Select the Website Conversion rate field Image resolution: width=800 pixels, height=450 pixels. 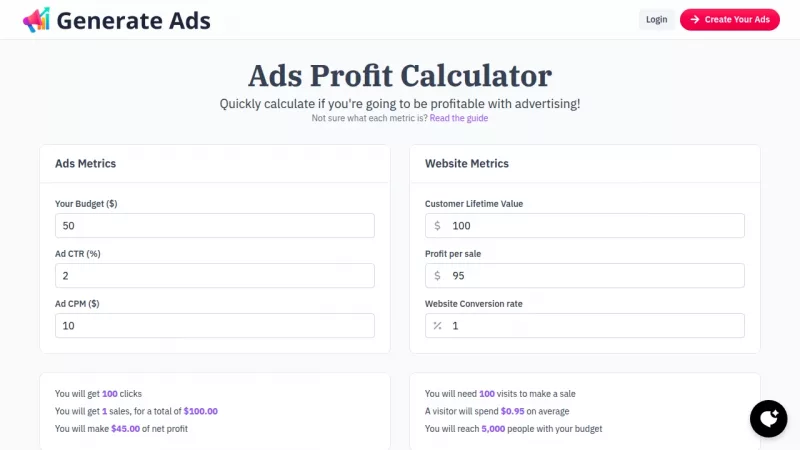tap(595, 326)
